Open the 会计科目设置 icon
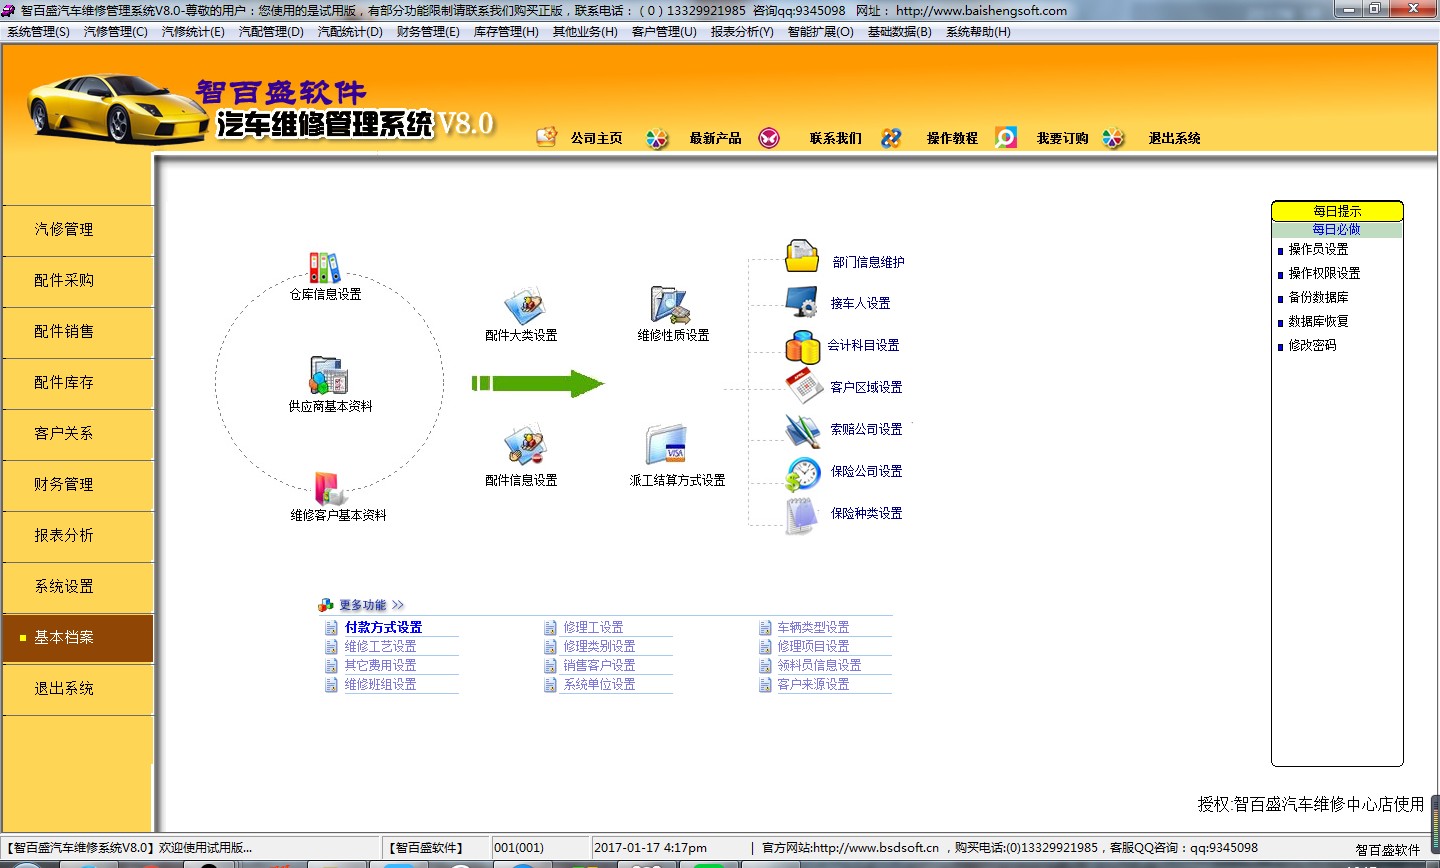 point(802,346)
